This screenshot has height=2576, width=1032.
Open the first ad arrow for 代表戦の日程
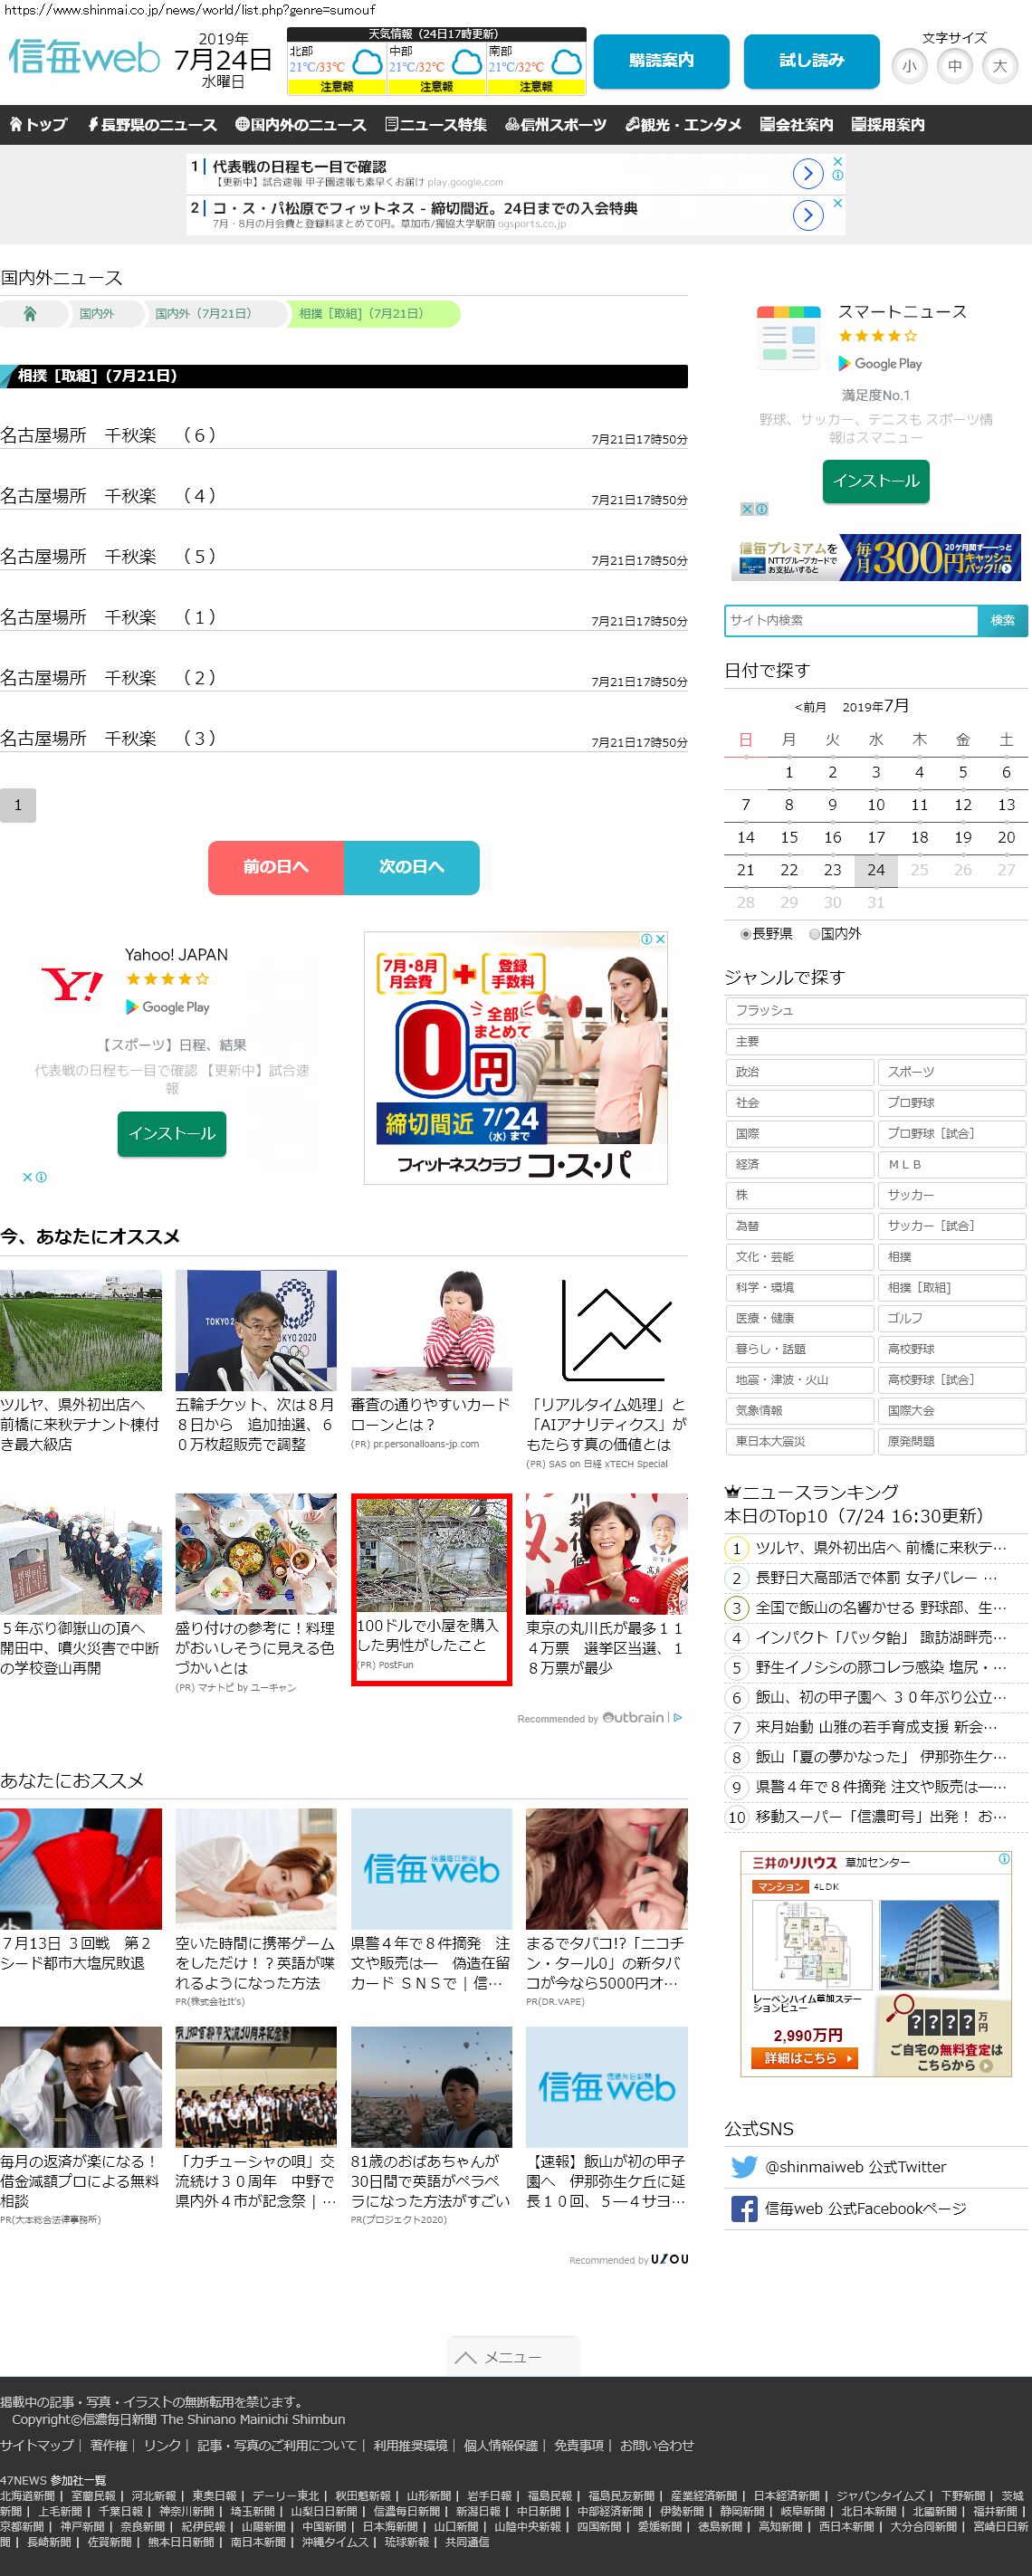click(x=808, y=174)
